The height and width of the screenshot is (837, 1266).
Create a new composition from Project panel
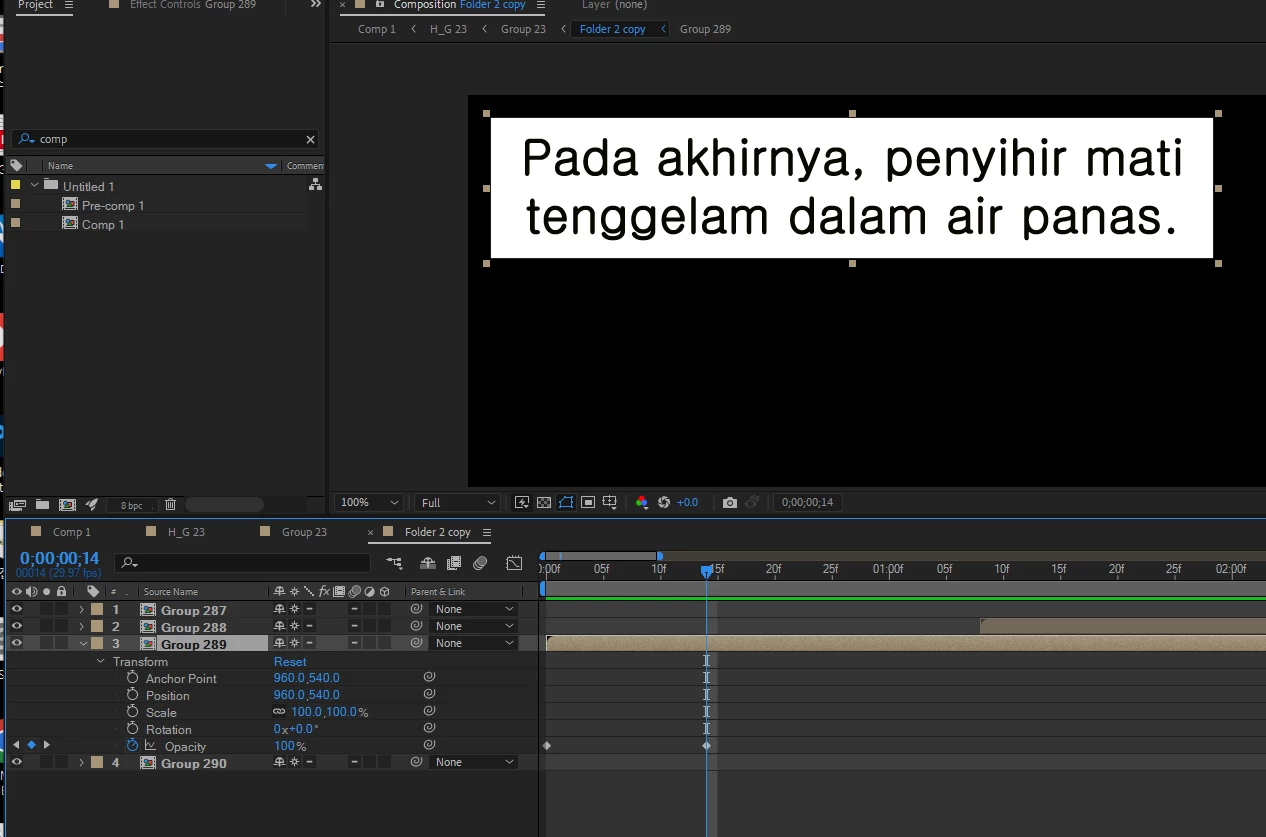[x=67, y=505]
